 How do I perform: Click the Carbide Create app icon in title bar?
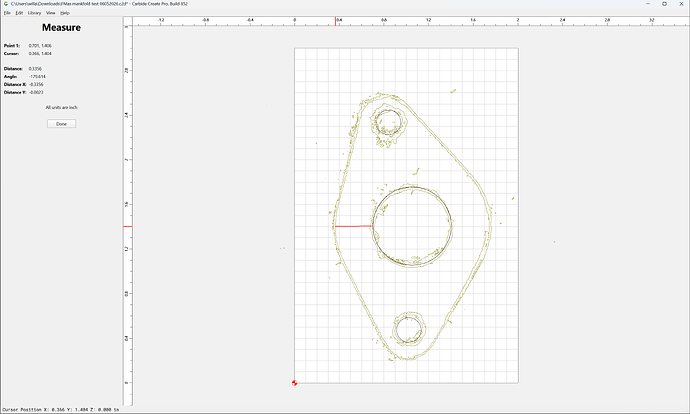(x=5, y=4)
